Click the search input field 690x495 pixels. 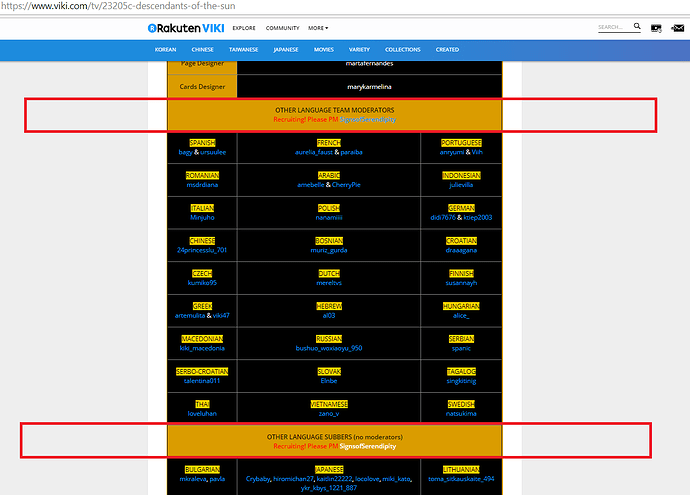coord(612,28)
